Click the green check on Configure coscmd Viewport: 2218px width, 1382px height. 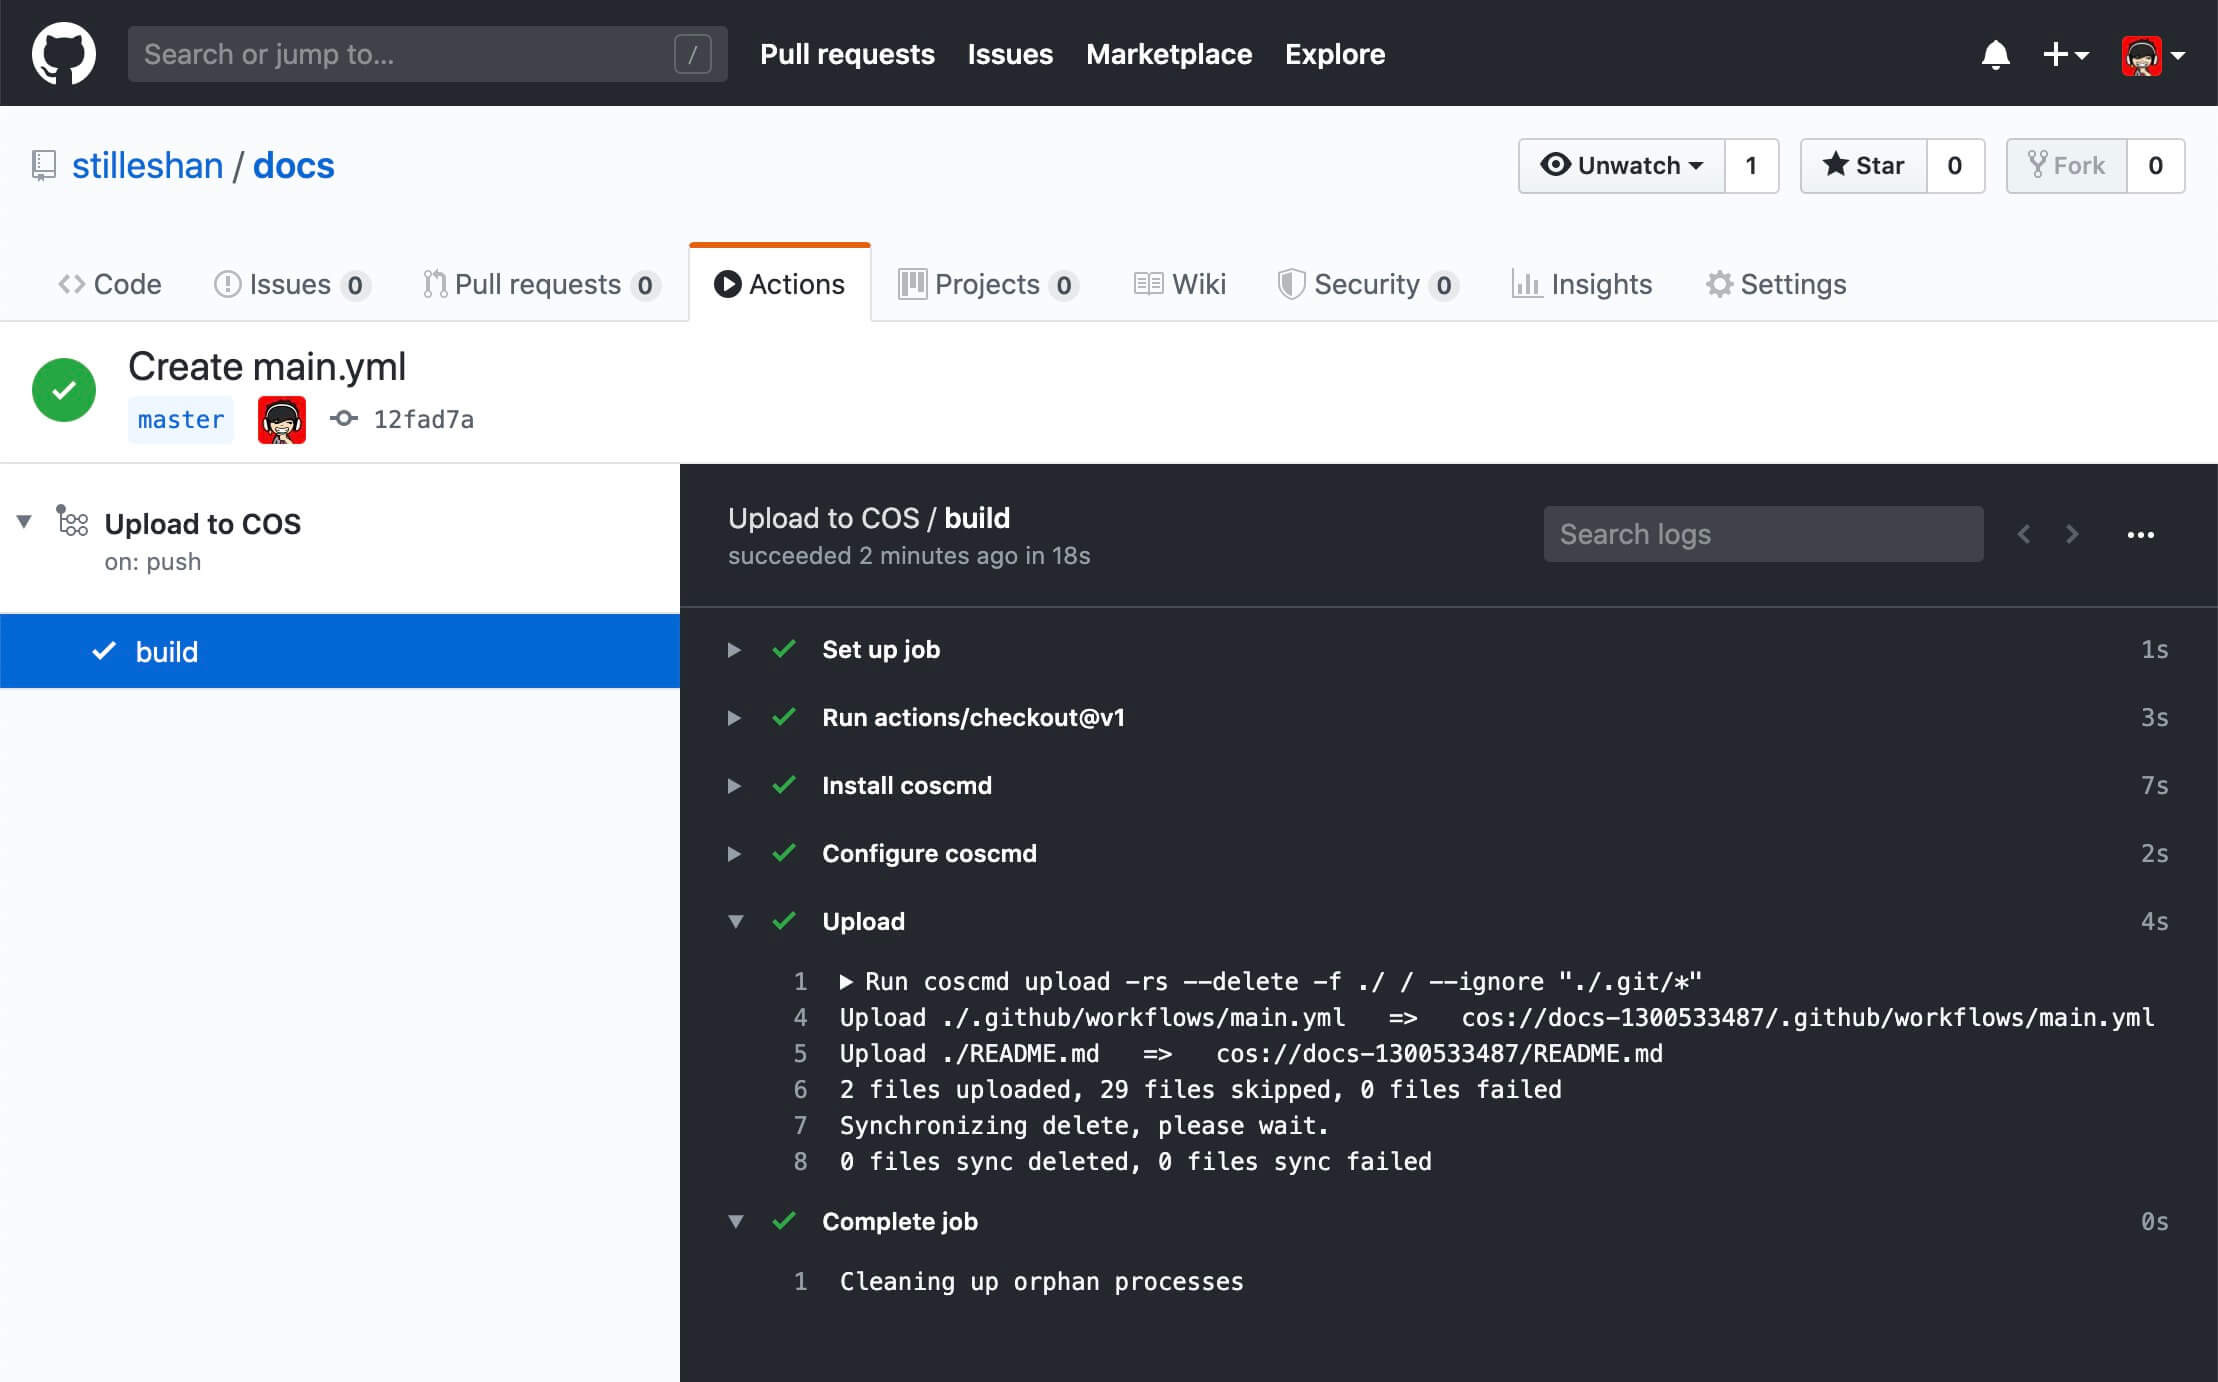point(784,853)
